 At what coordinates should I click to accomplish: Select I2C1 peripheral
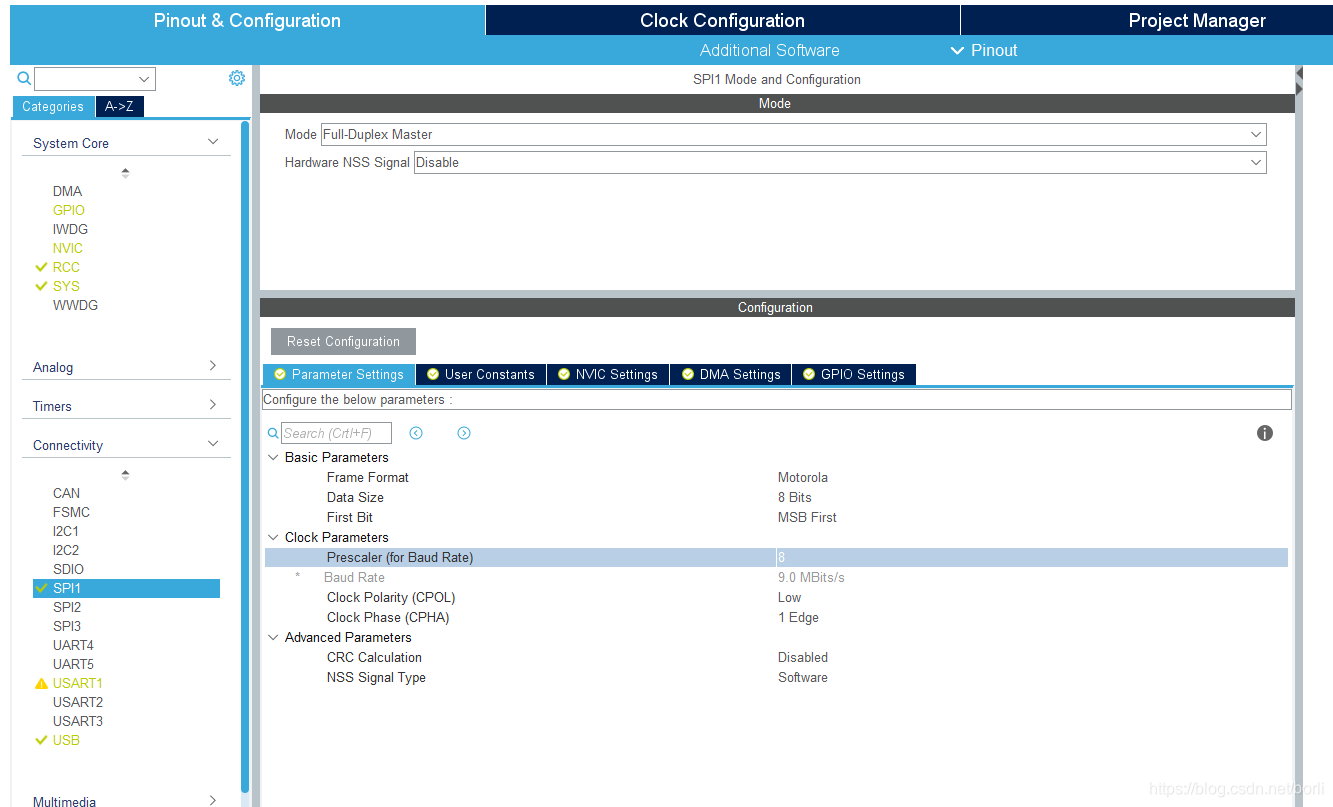pyautogui.click(x=66, y=531)
